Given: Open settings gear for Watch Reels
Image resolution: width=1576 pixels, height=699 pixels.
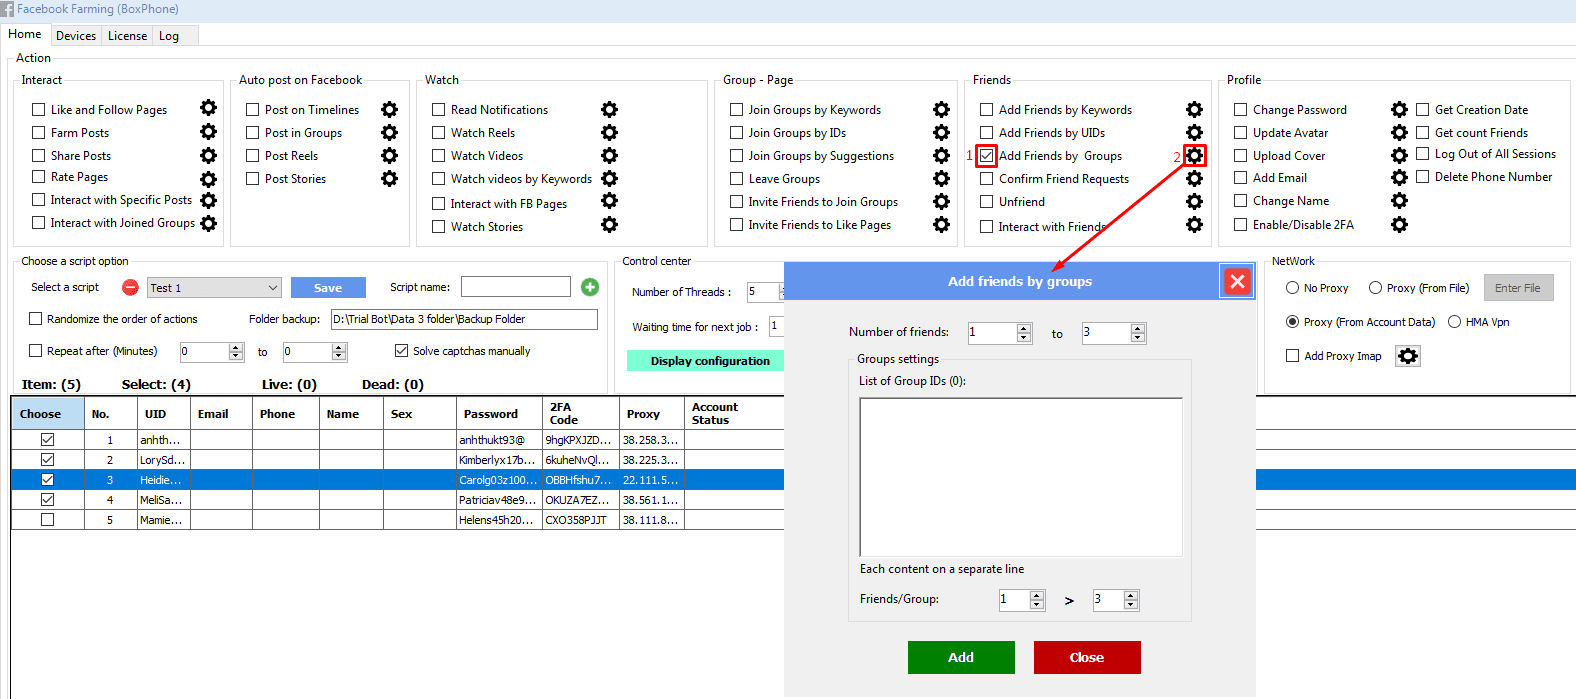Looking at the screenshot, I should click(x=609, y=132).
